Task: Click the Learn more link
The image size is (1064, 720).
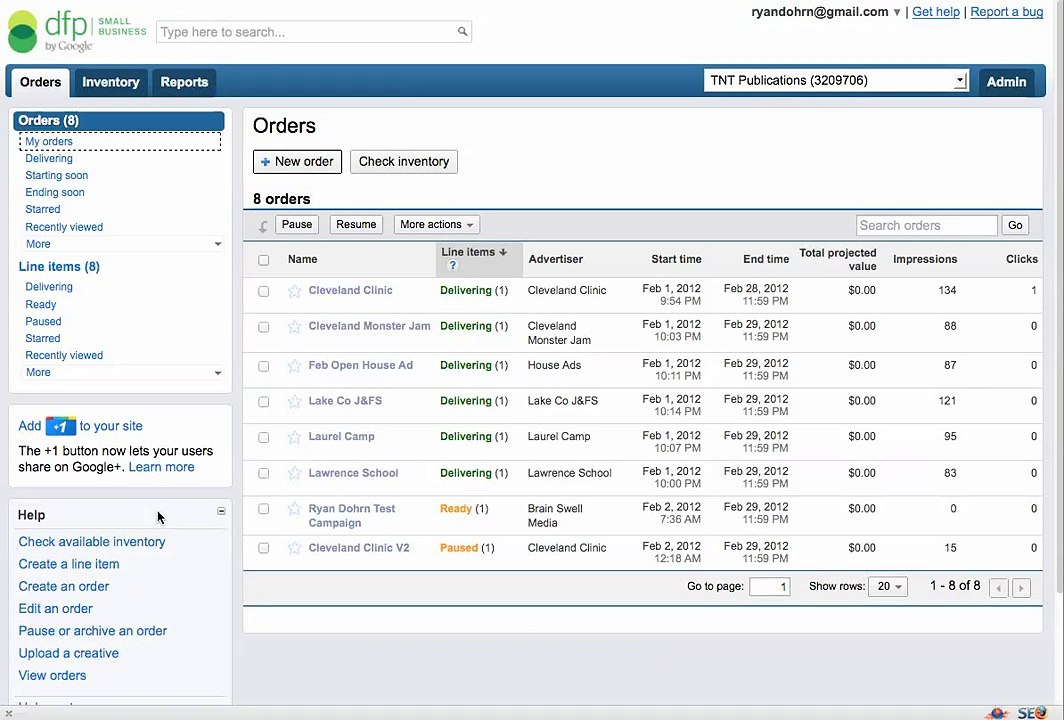Action: tap(162, 467)
